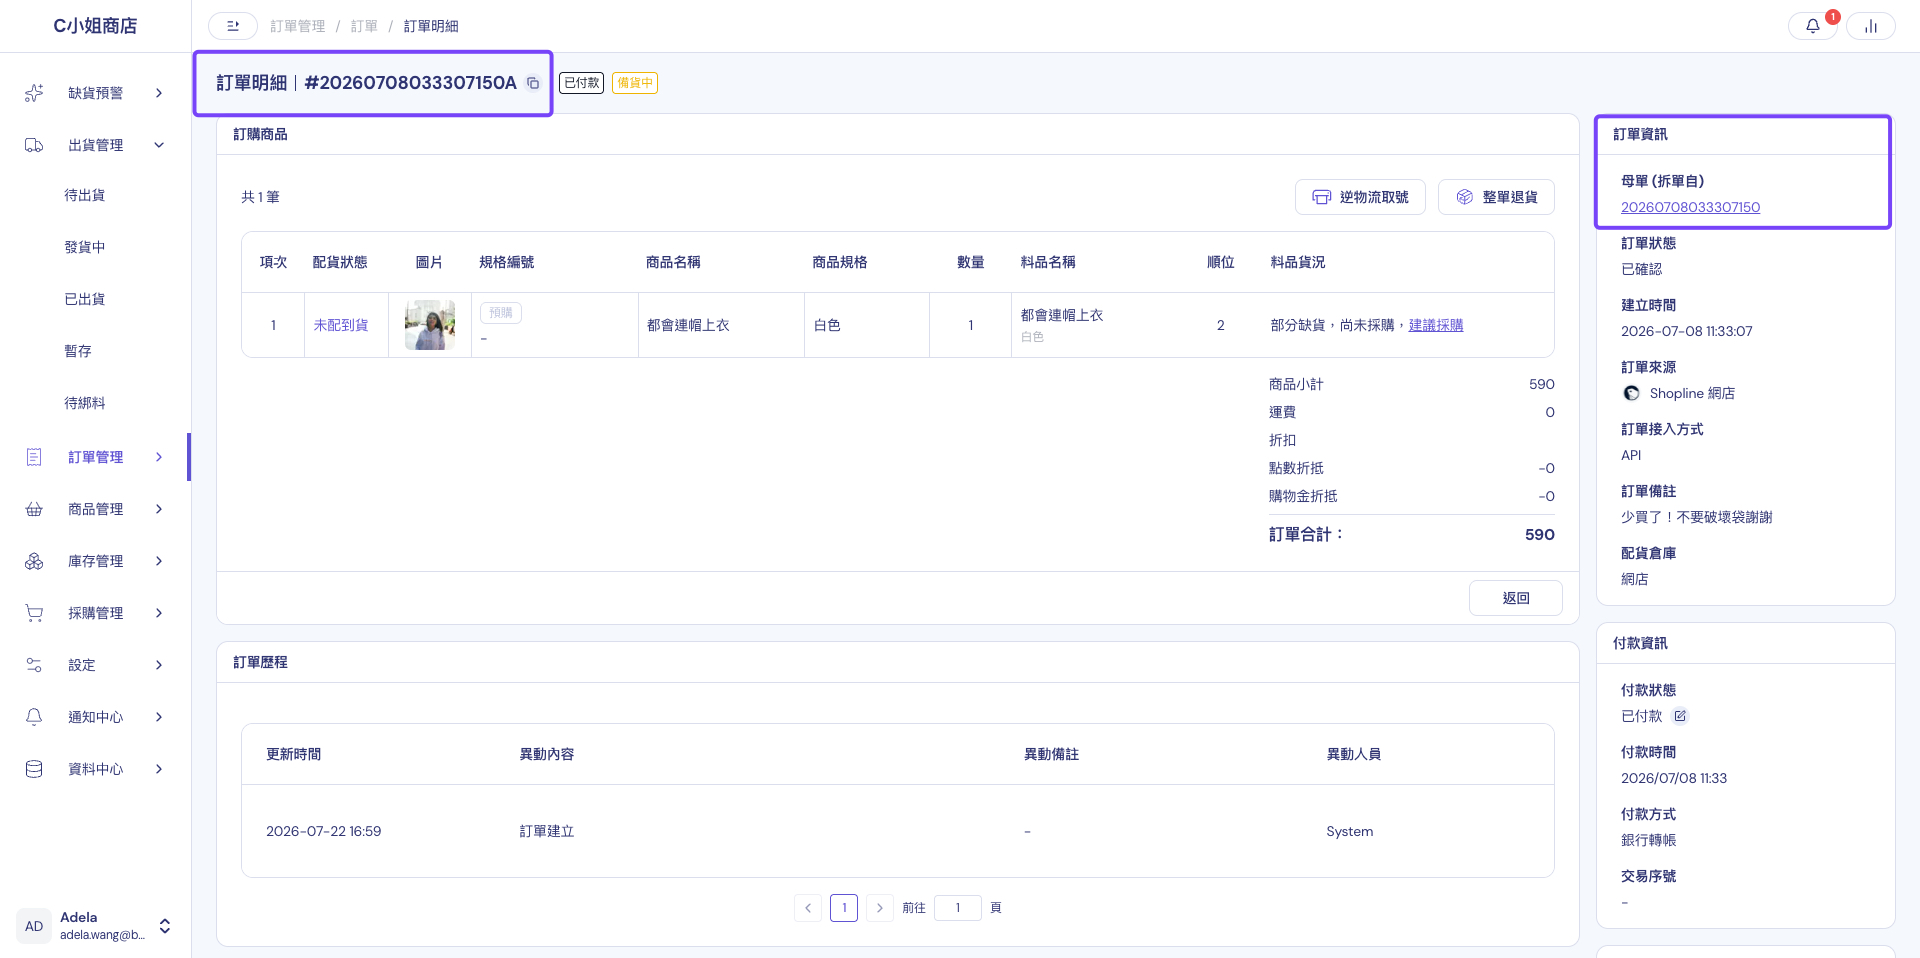
Task: Select page 1 in pagination
Action: [844, 908]
